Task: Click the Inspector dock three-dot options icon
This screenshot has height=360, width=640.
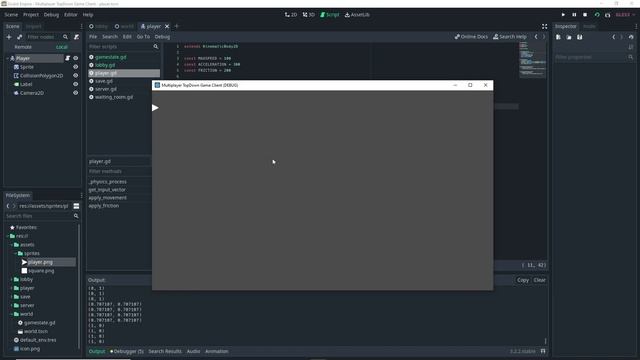Action: [x=636, y=26]
